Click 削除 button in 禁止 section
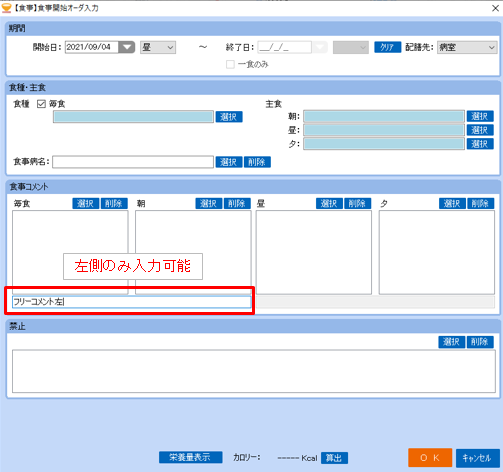Viewport: 503px width, 472px height. 480,342
